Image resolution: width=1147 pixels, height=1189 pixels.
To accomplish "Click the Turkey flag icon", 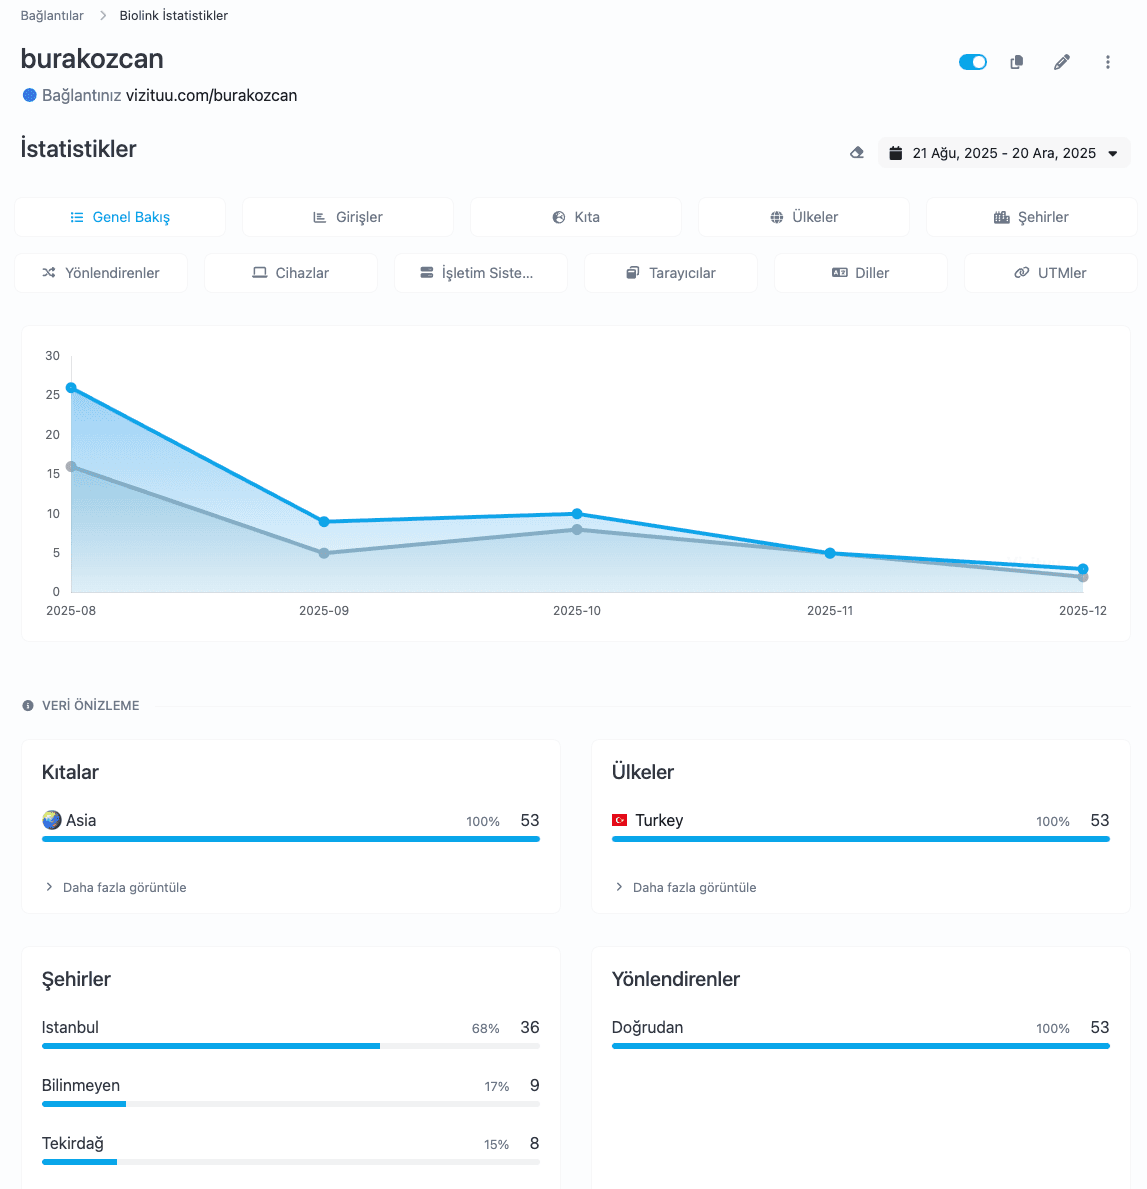I will point(619,820).
